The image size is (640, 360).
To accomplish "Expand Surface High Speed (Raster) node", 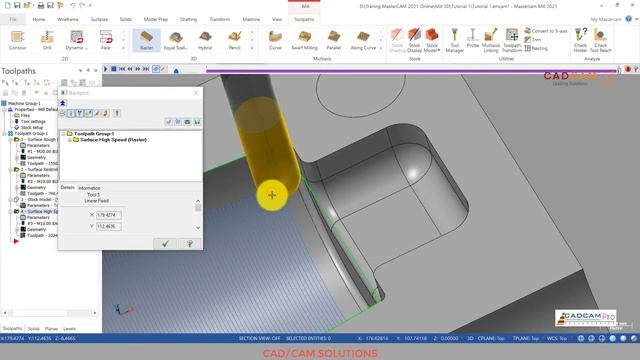I will click(x=70, y=140).
